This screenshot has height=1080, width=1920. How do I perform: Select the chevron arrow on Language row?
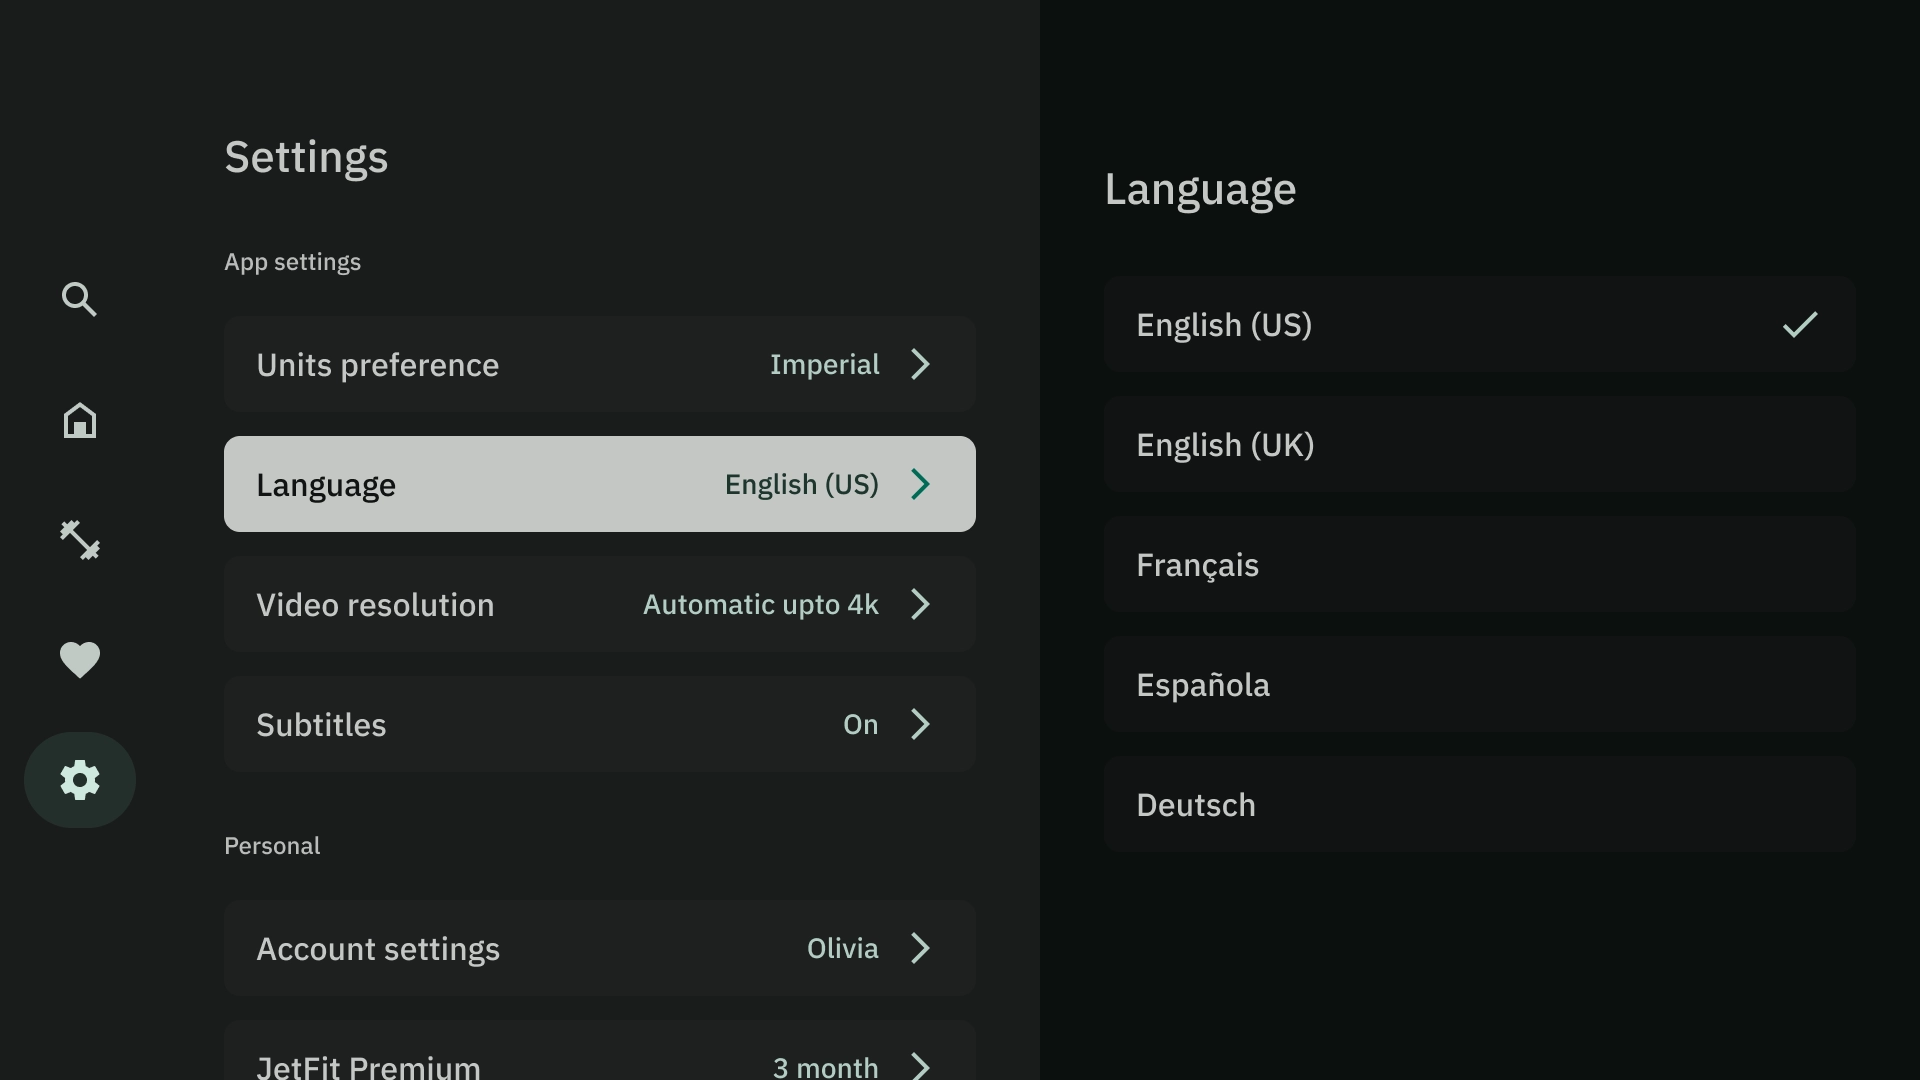[x=922, y=484]
